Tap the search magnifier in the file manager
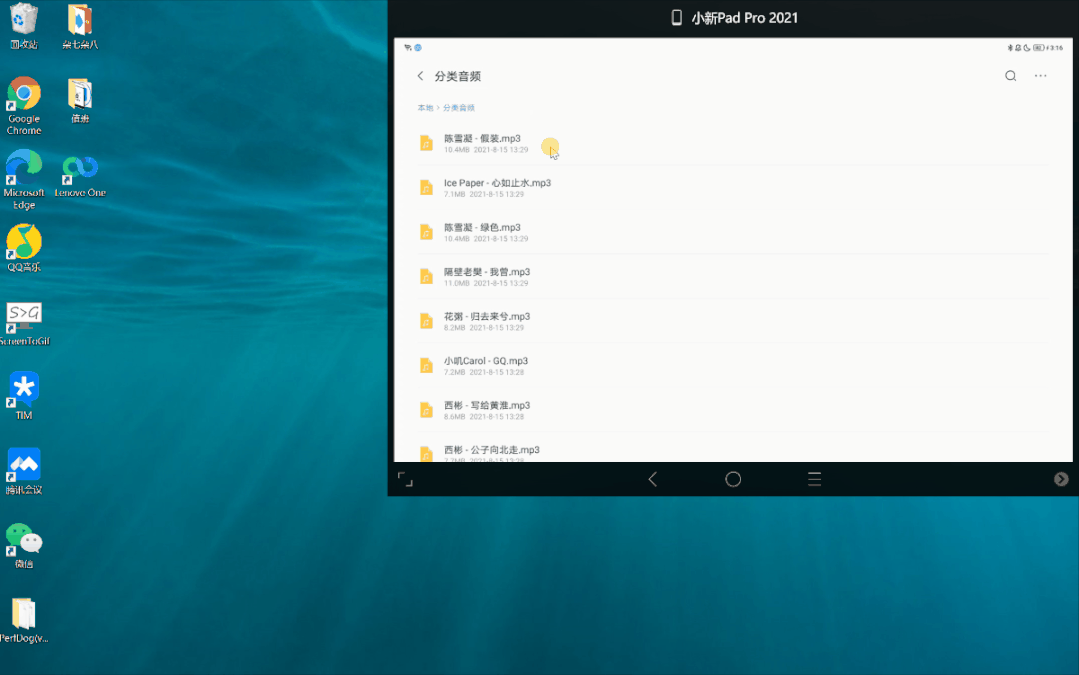1079x675 pixels. [1010, 75]
